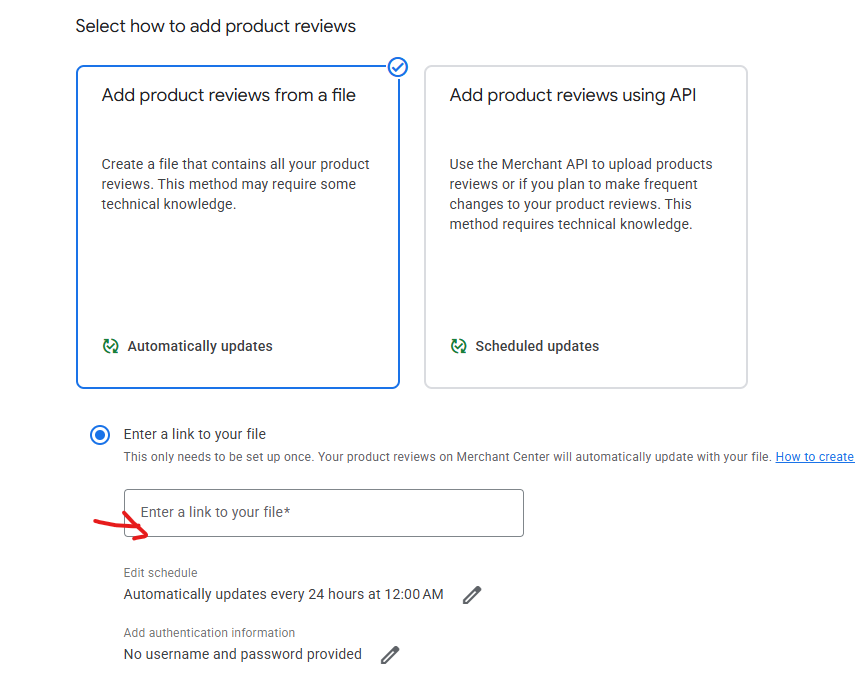Click the 'Edit schedule' label

(x=160, y=573)
